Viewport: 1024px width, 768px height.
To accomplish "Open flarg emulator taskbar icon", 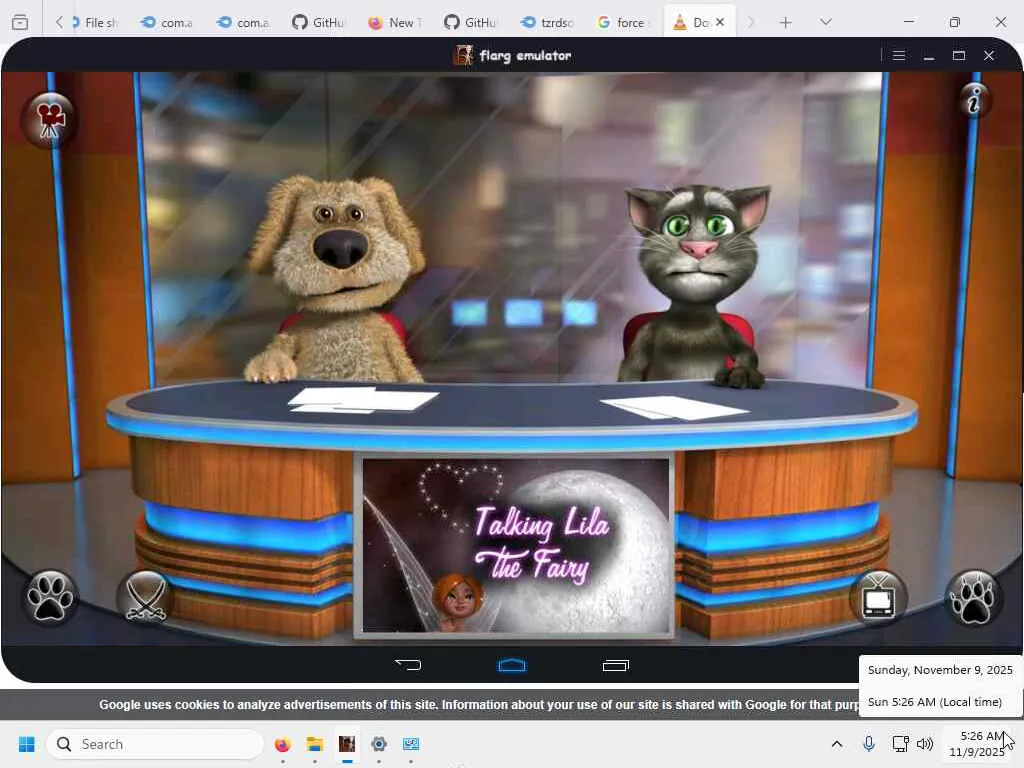I will (x=347, y=744).
